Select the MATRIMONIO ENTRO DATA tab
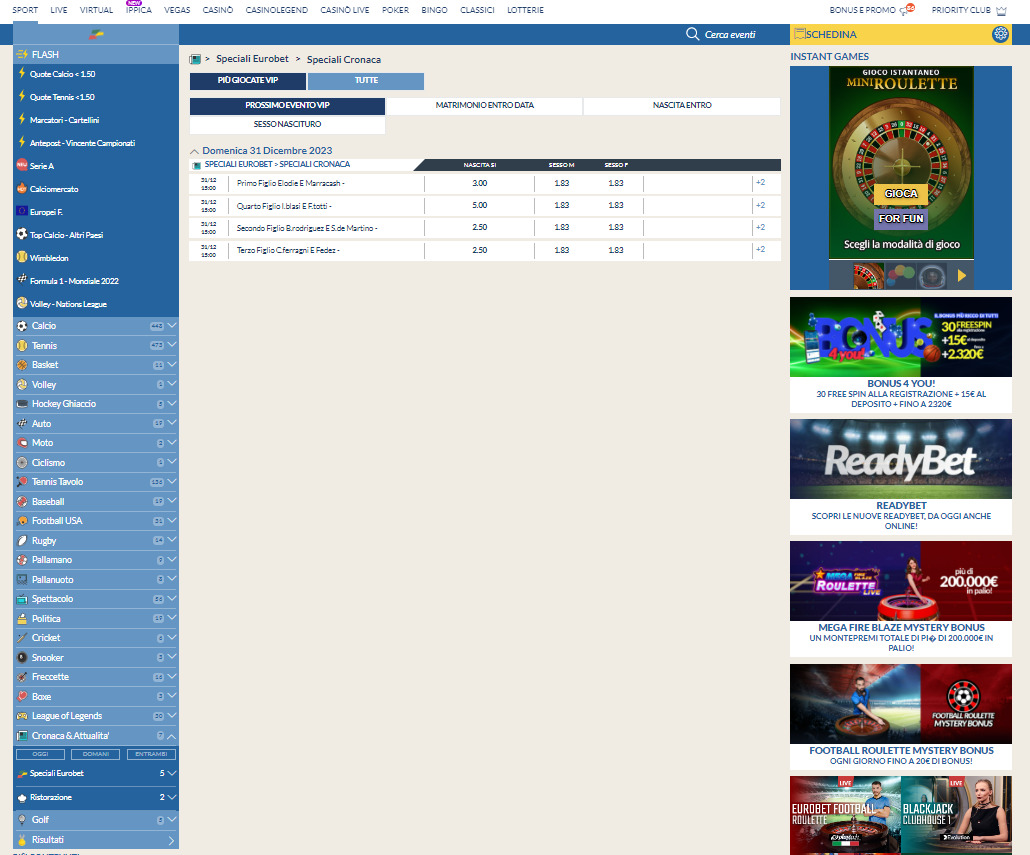This screenshot has width=1030, height=855. 485,105
